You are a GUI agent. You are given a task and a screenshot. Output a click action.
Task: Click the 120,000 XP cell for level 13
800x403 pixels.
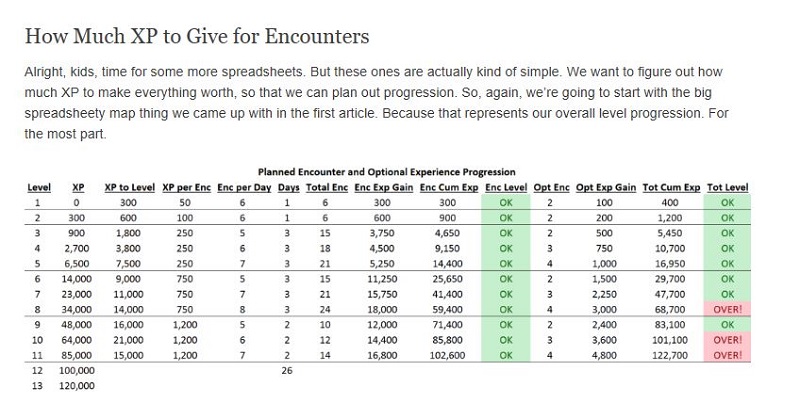(77, 386)
